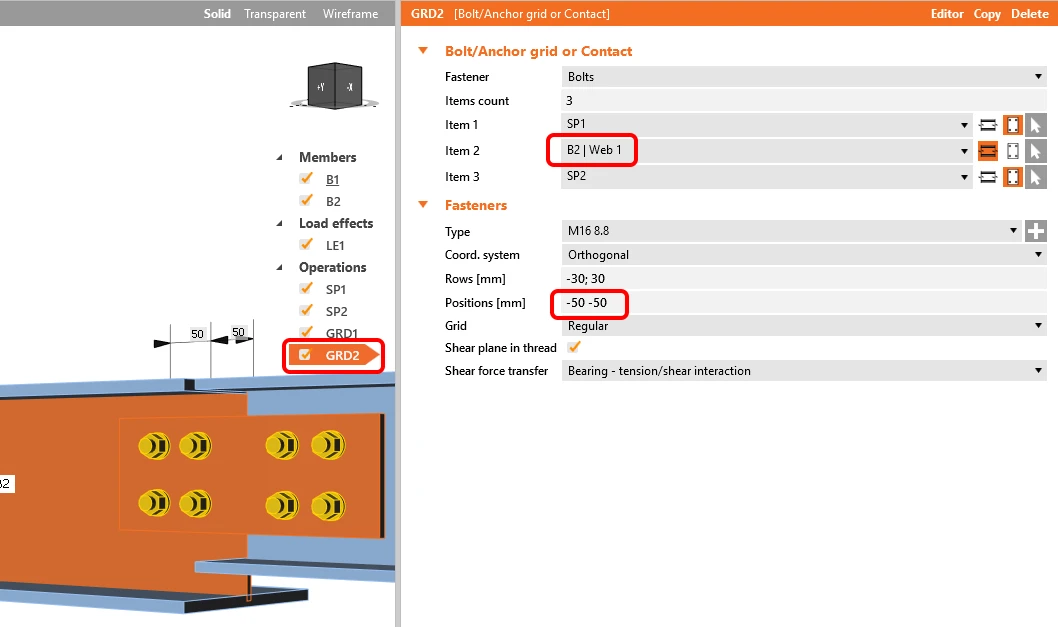Click the Item 2 plate rectangle icon
This screenshot has height=627, width=1058.
tap(1012, 151)
